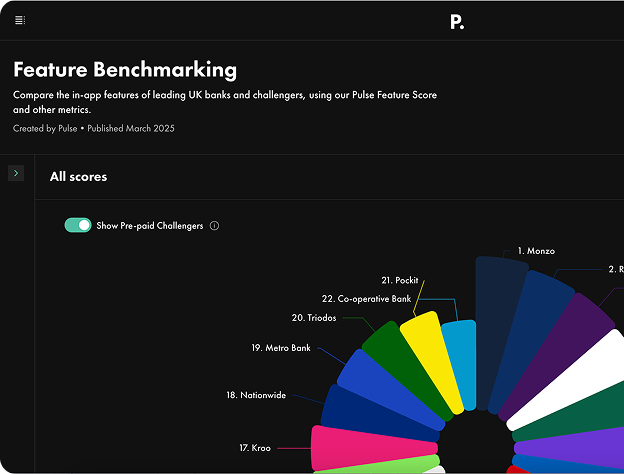Click the '17. Kroo' label
624x474 pixels.
click(x=257, y=447)
